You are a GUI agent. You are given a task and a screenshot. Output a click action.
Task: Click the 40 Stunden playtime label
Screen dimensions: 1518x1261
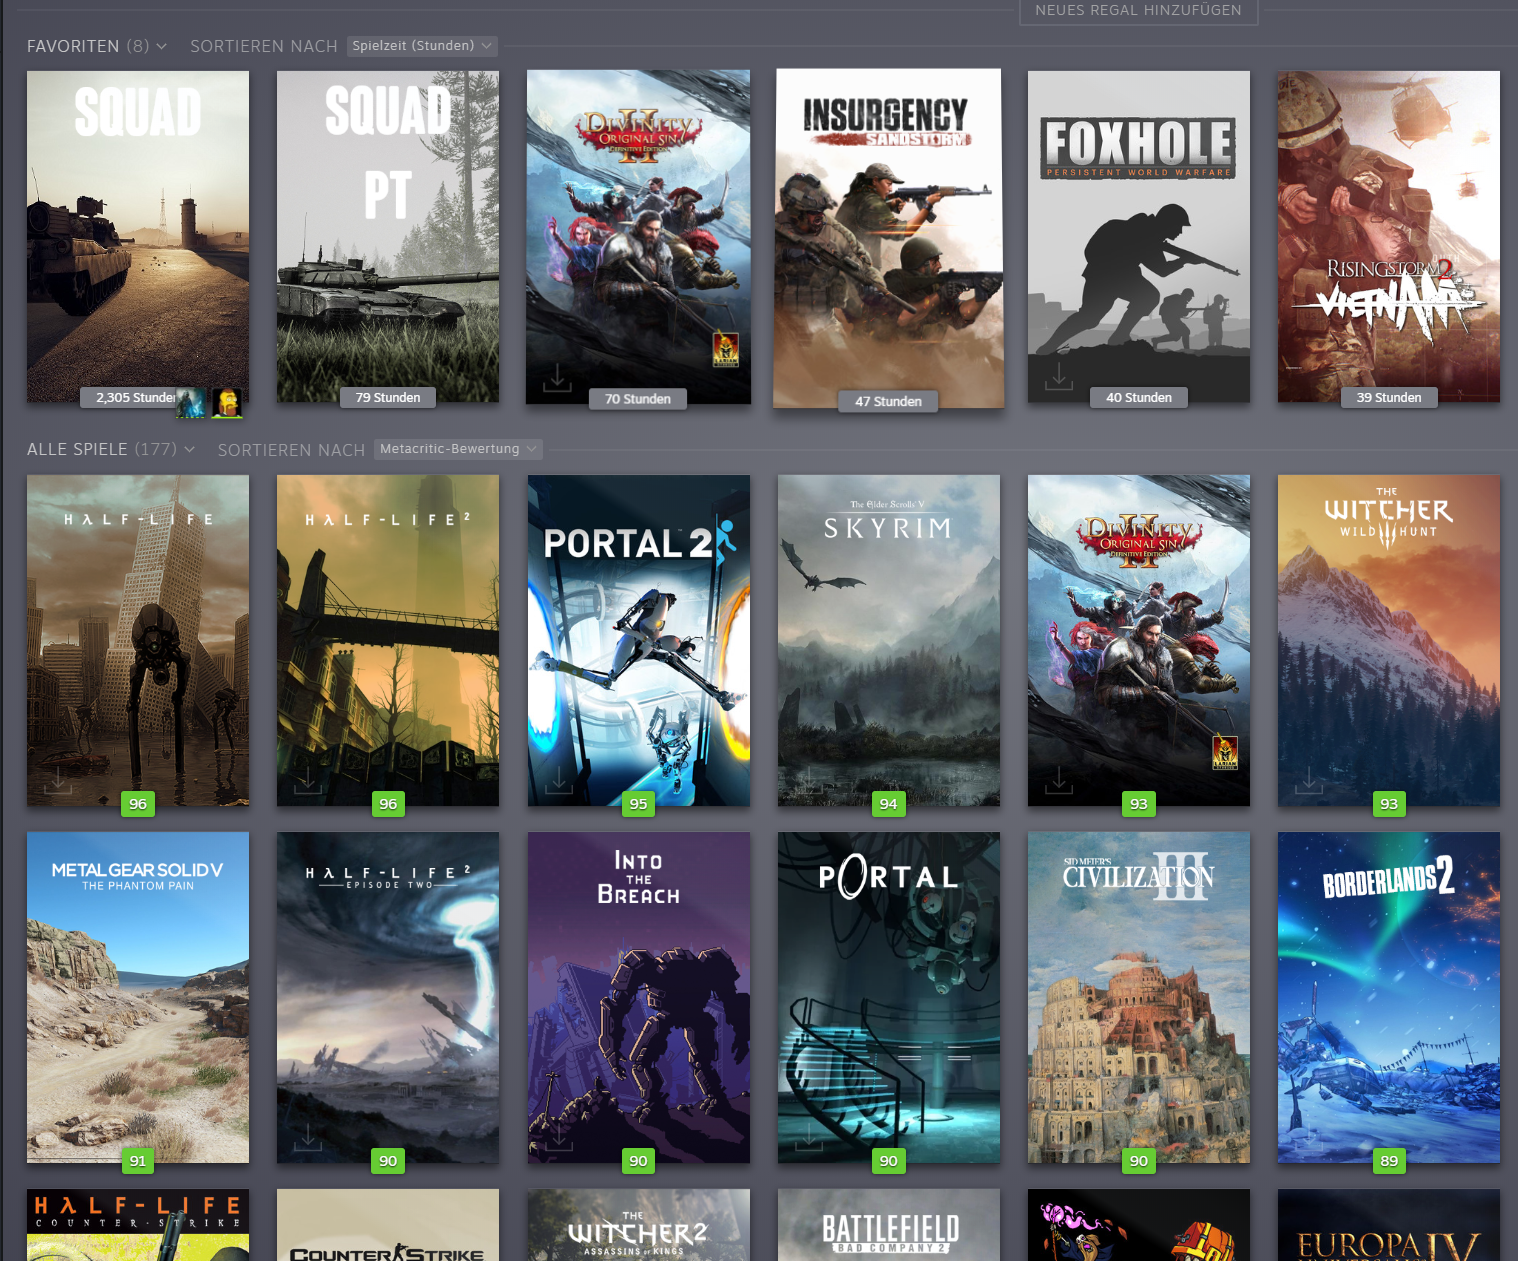click(1139, 397)
